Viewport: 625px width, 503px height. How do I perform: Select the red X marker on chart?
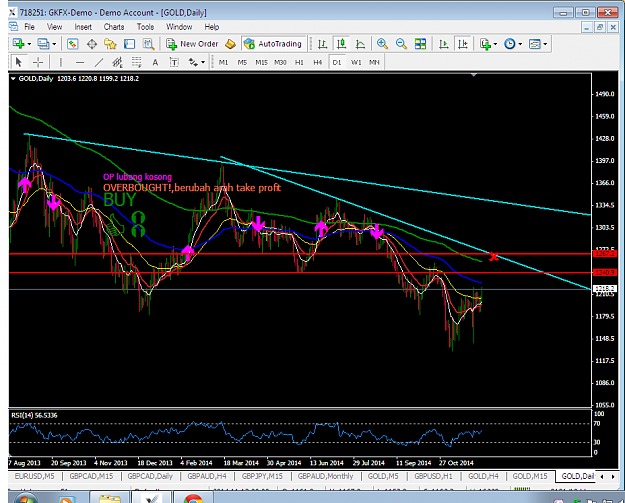tap(493, 256)
